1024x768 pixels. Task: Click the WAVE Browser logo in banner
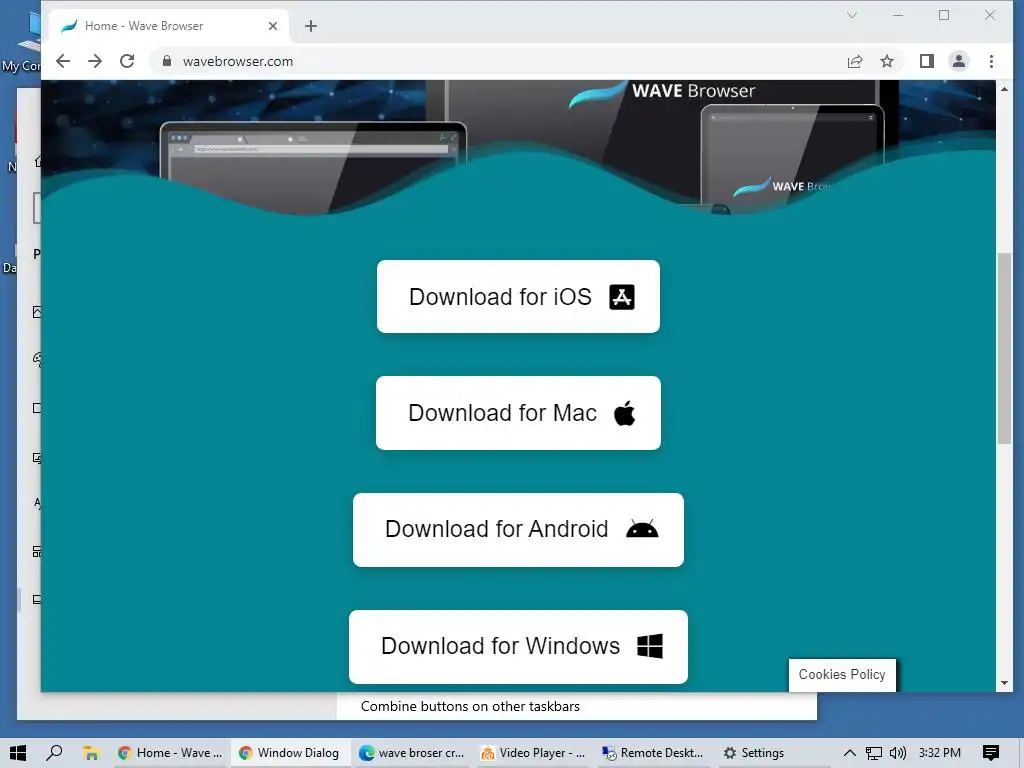662,93
